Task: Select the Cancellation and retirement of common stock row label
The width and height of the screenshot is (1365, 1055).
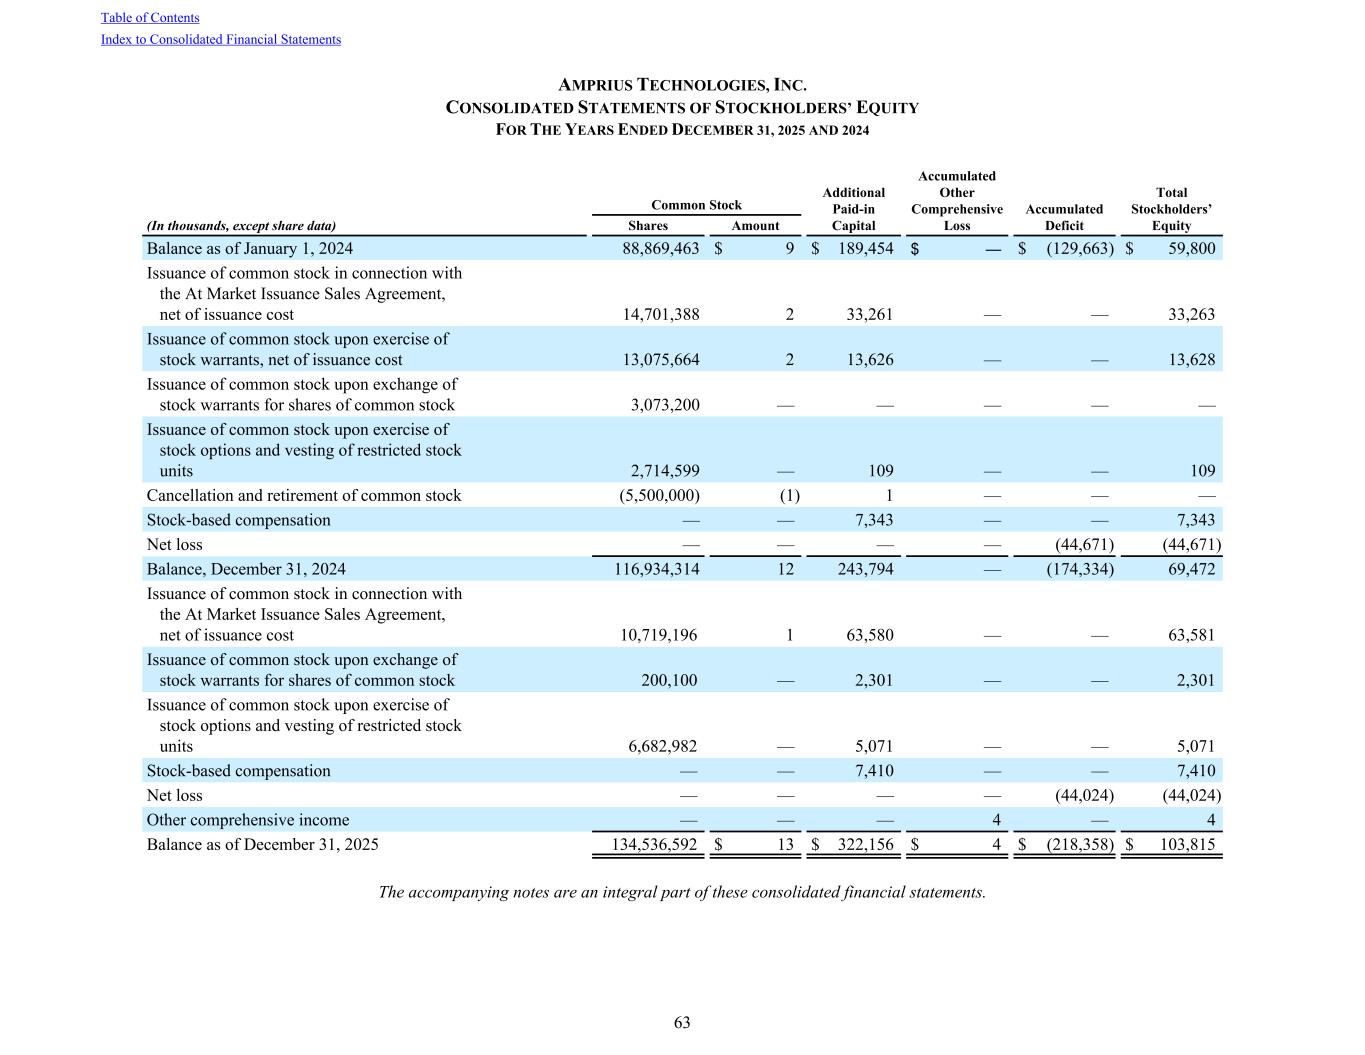Action: point(304,496)
